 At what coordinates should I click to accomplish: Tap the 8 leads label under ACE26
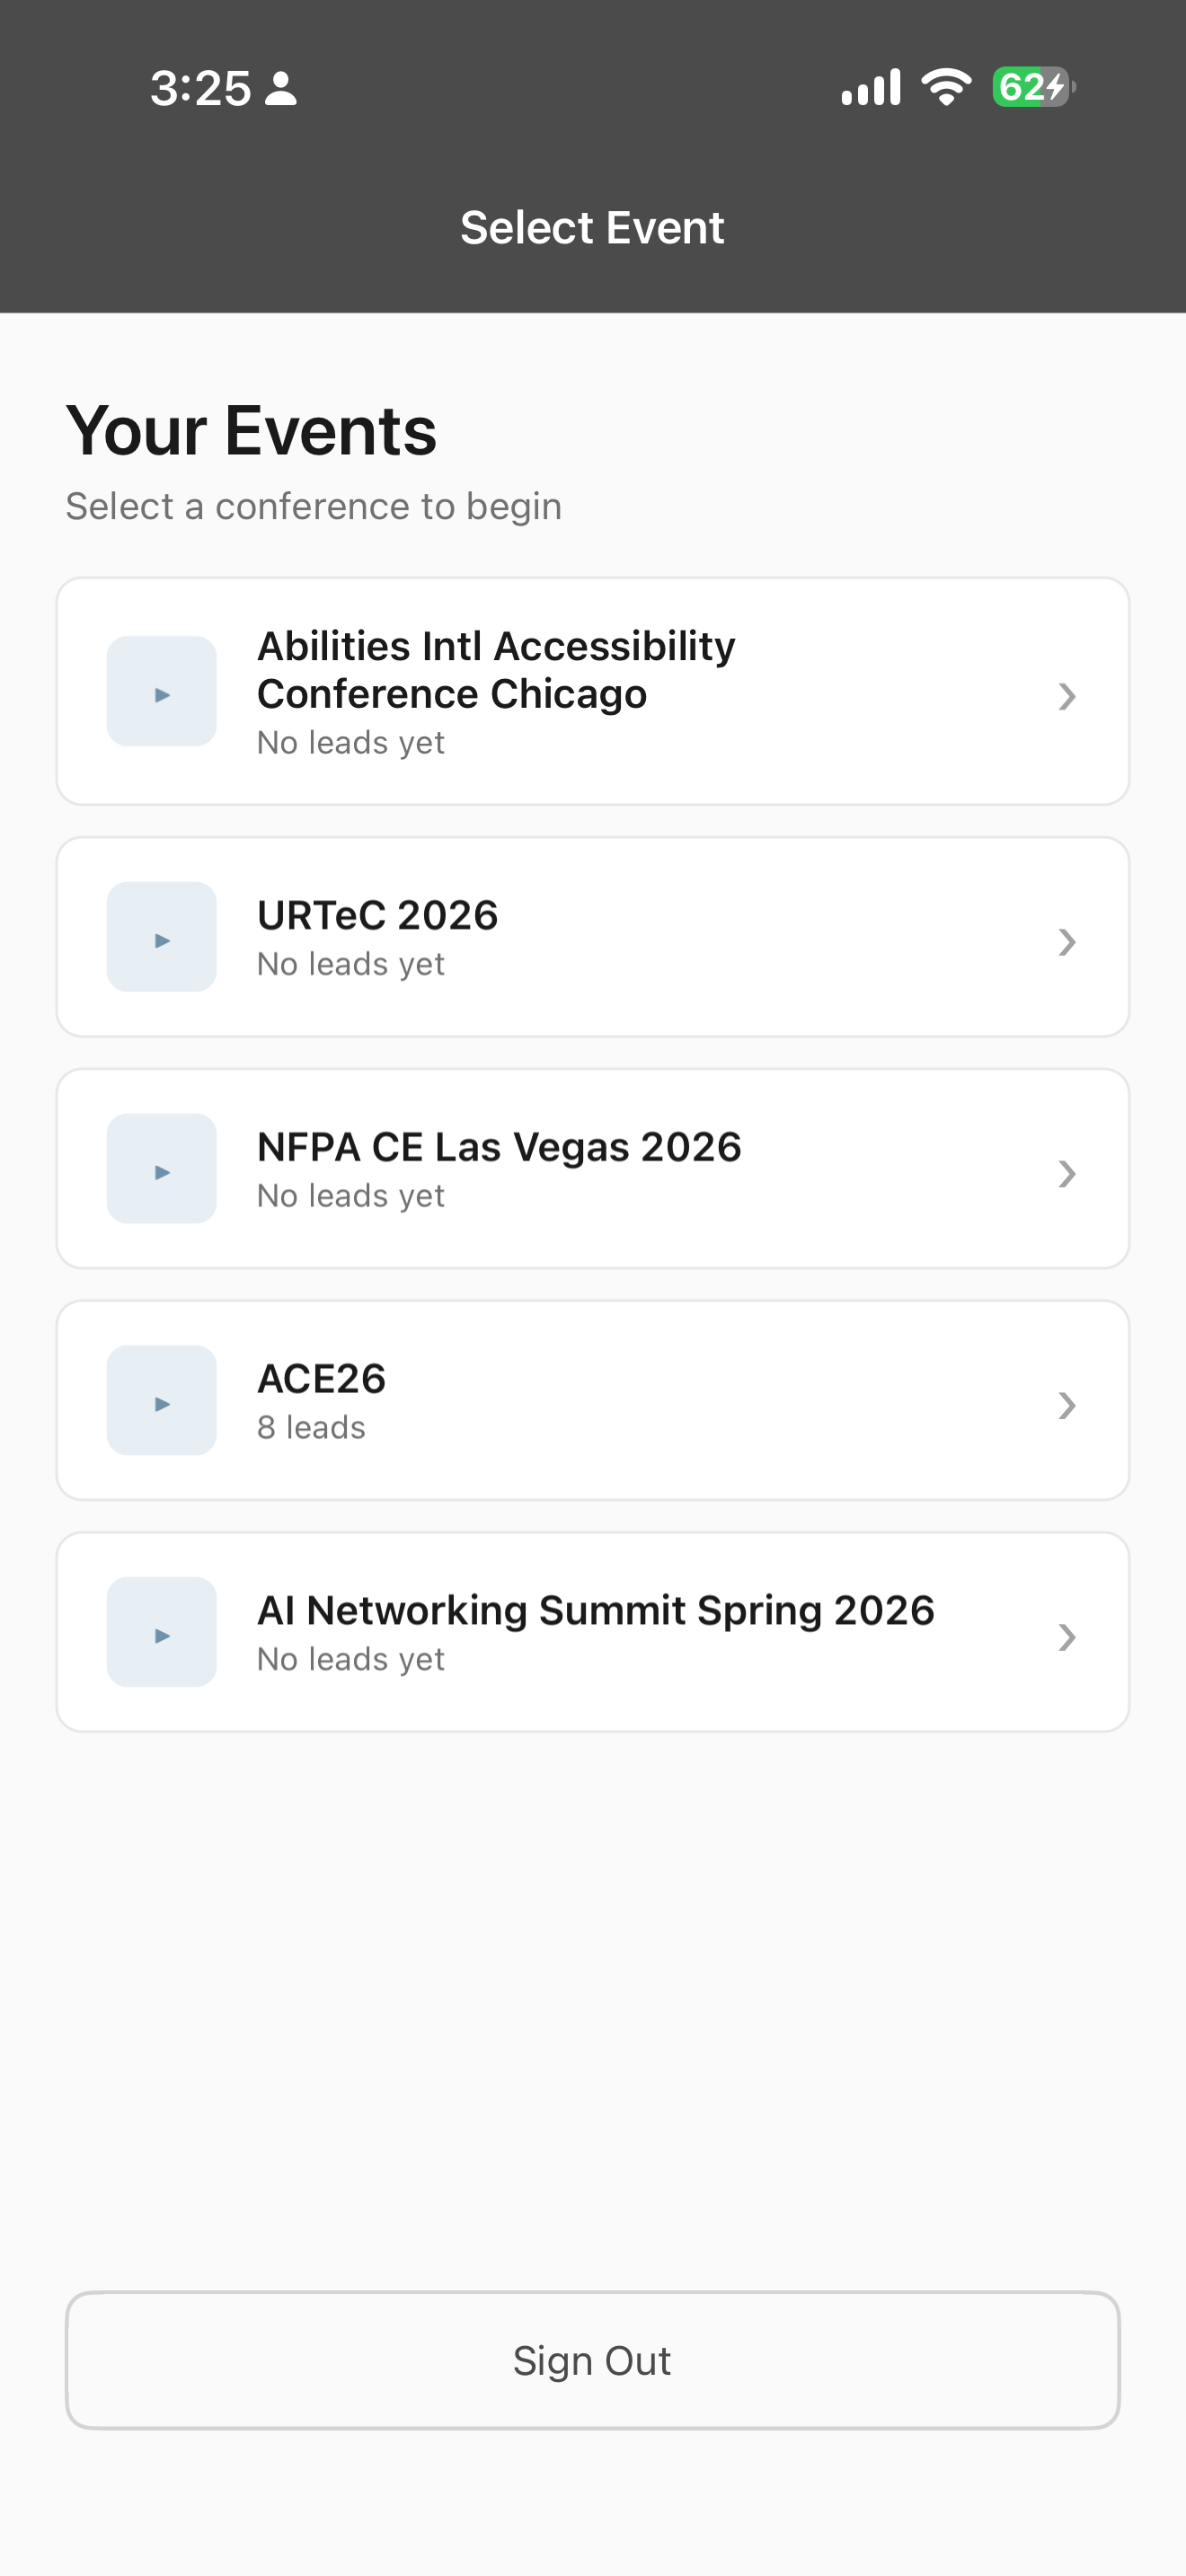311,1428
